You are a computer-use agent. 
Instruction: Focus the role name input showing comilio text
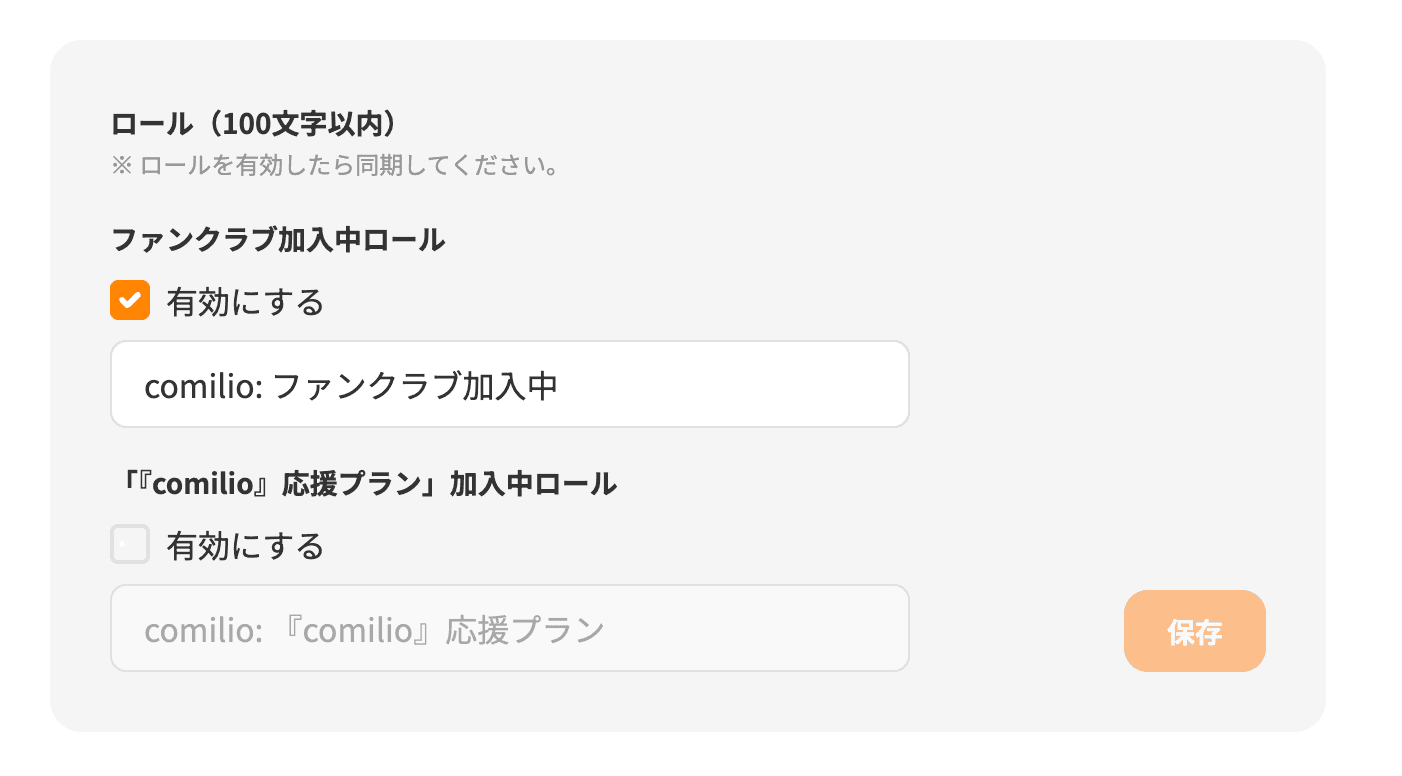(x=509, y=384)
